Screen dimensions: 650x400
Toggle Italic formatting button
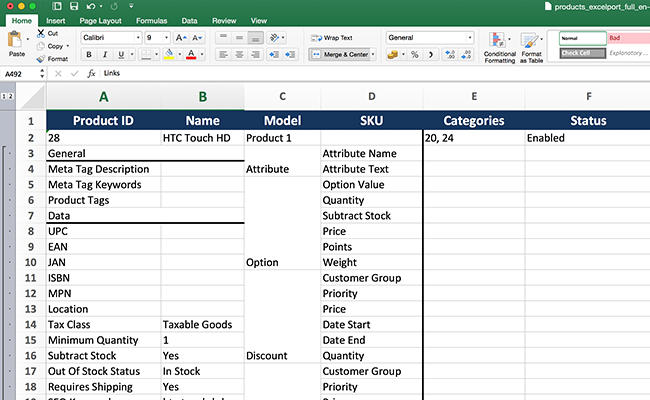[105, 54]
